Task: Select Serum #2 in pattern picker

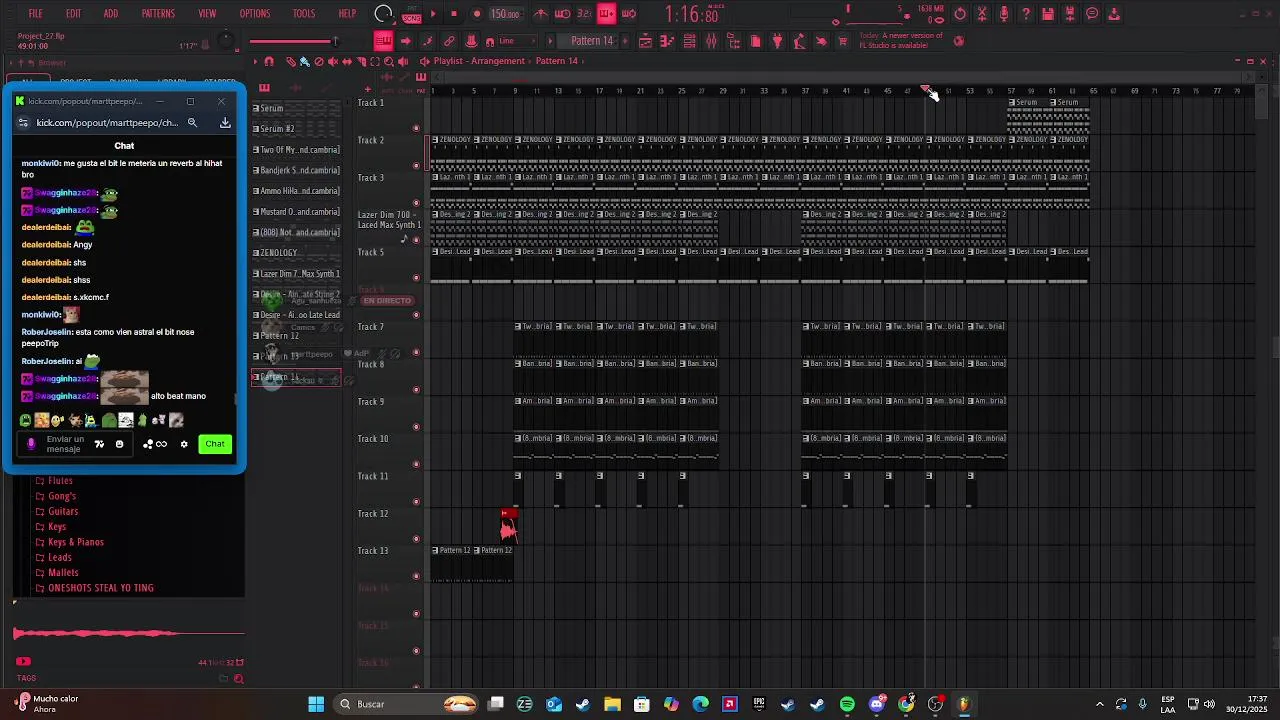Action: pyautogui.click(x=297, y=129)
